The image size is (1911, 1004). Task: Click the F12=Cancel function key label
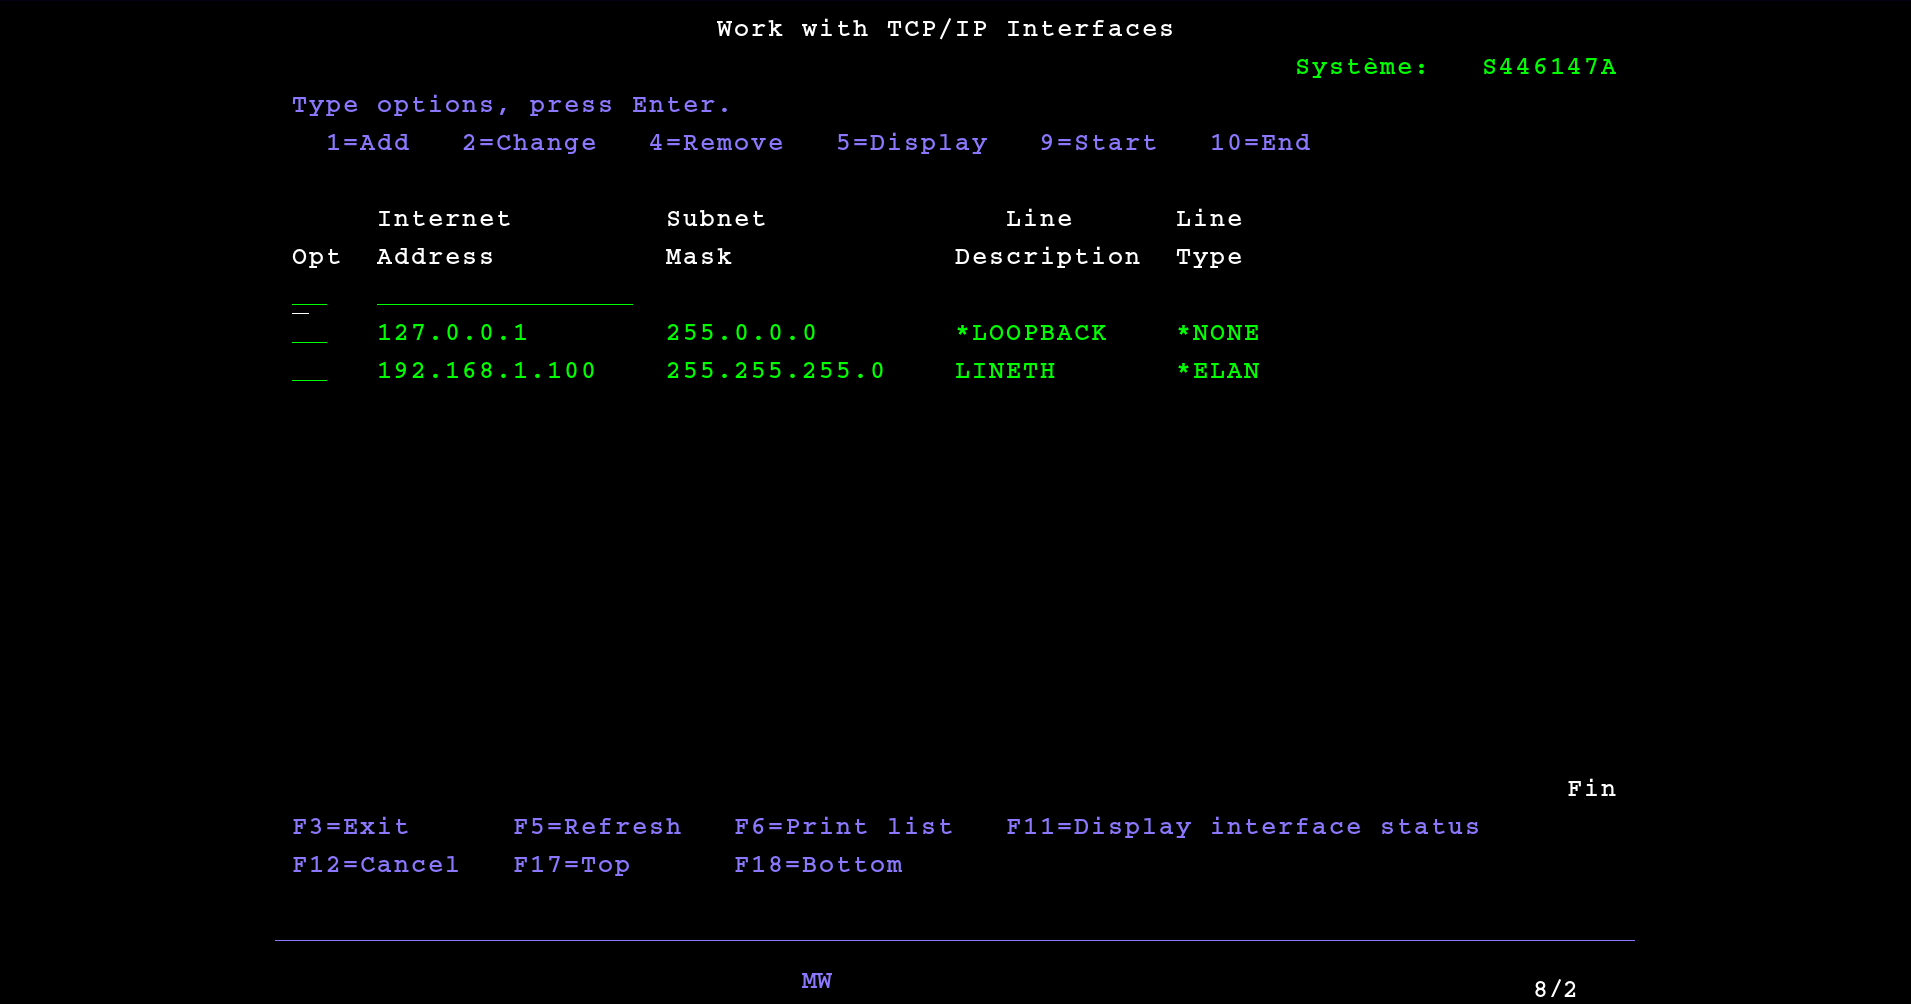pyautogui.click(x=375, y=865)
